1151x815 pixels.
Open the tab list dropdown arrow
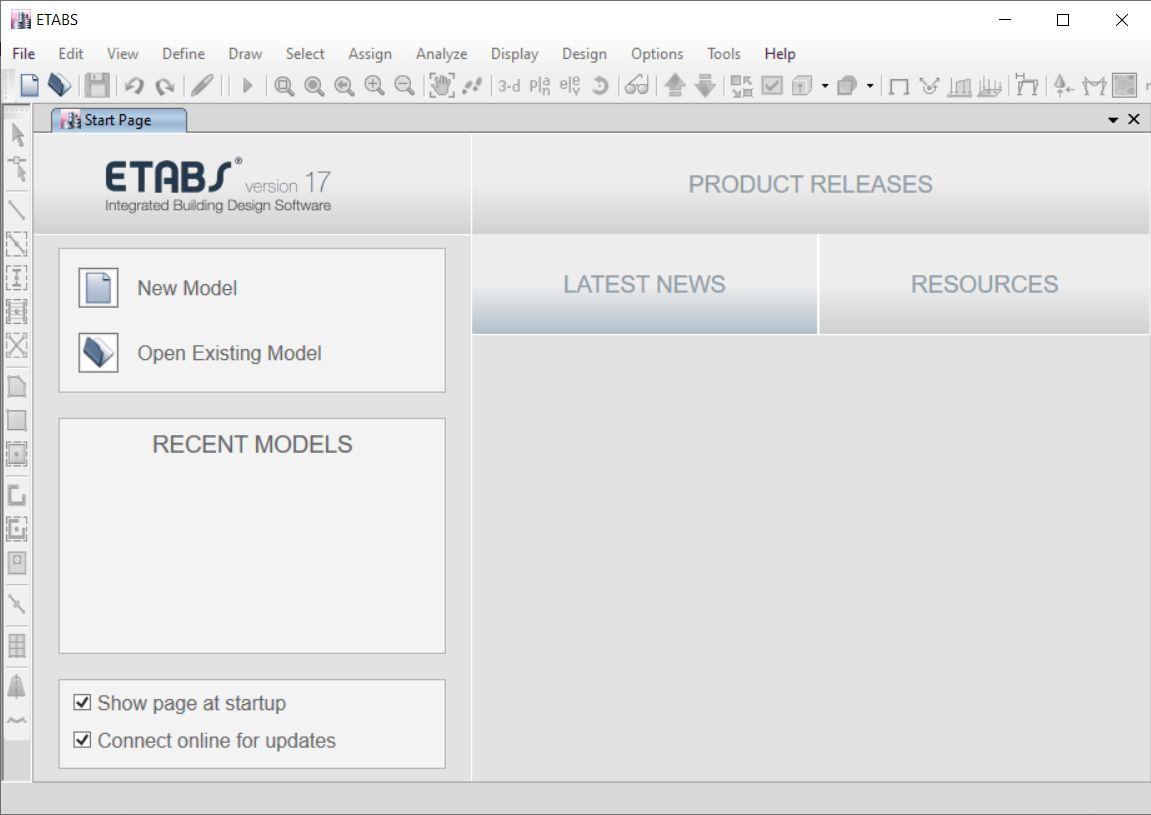1113,120
